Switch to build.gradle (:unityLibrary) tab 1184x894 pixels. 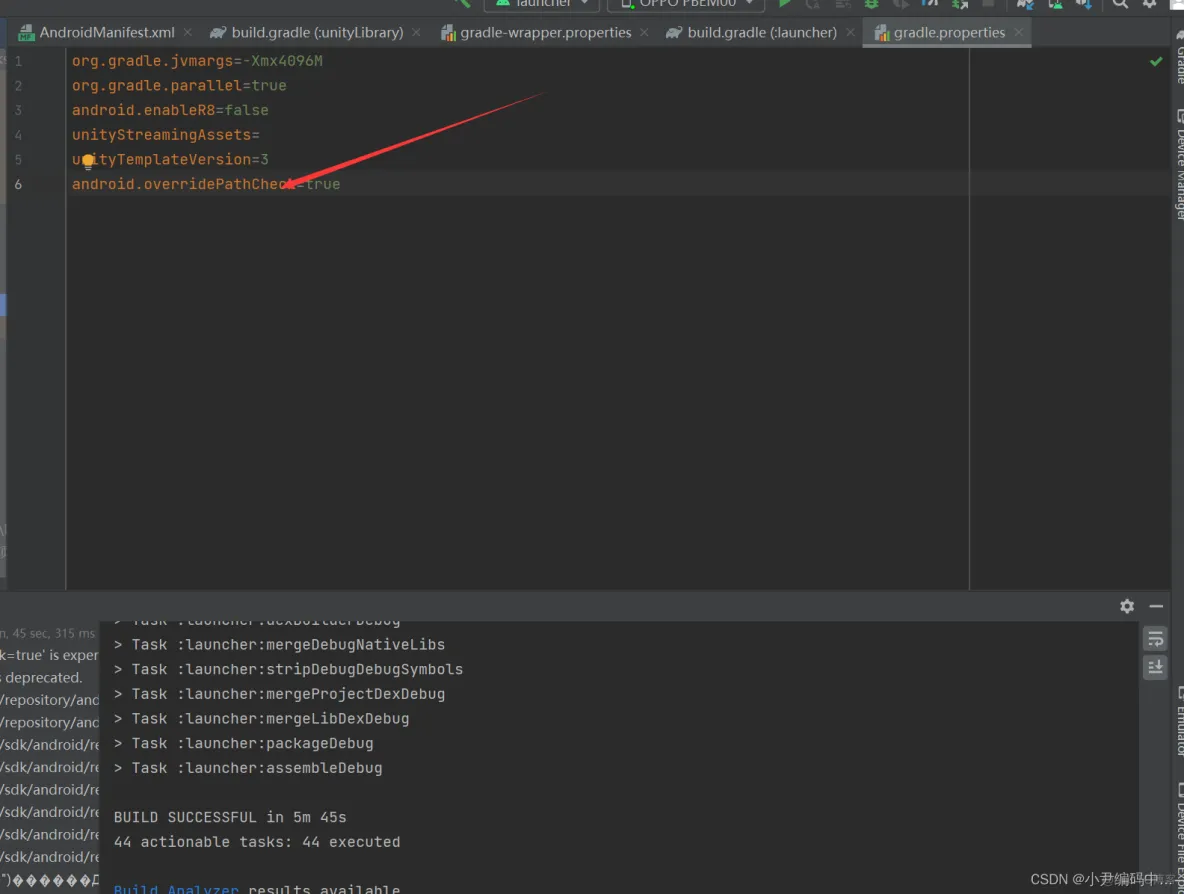317,32
